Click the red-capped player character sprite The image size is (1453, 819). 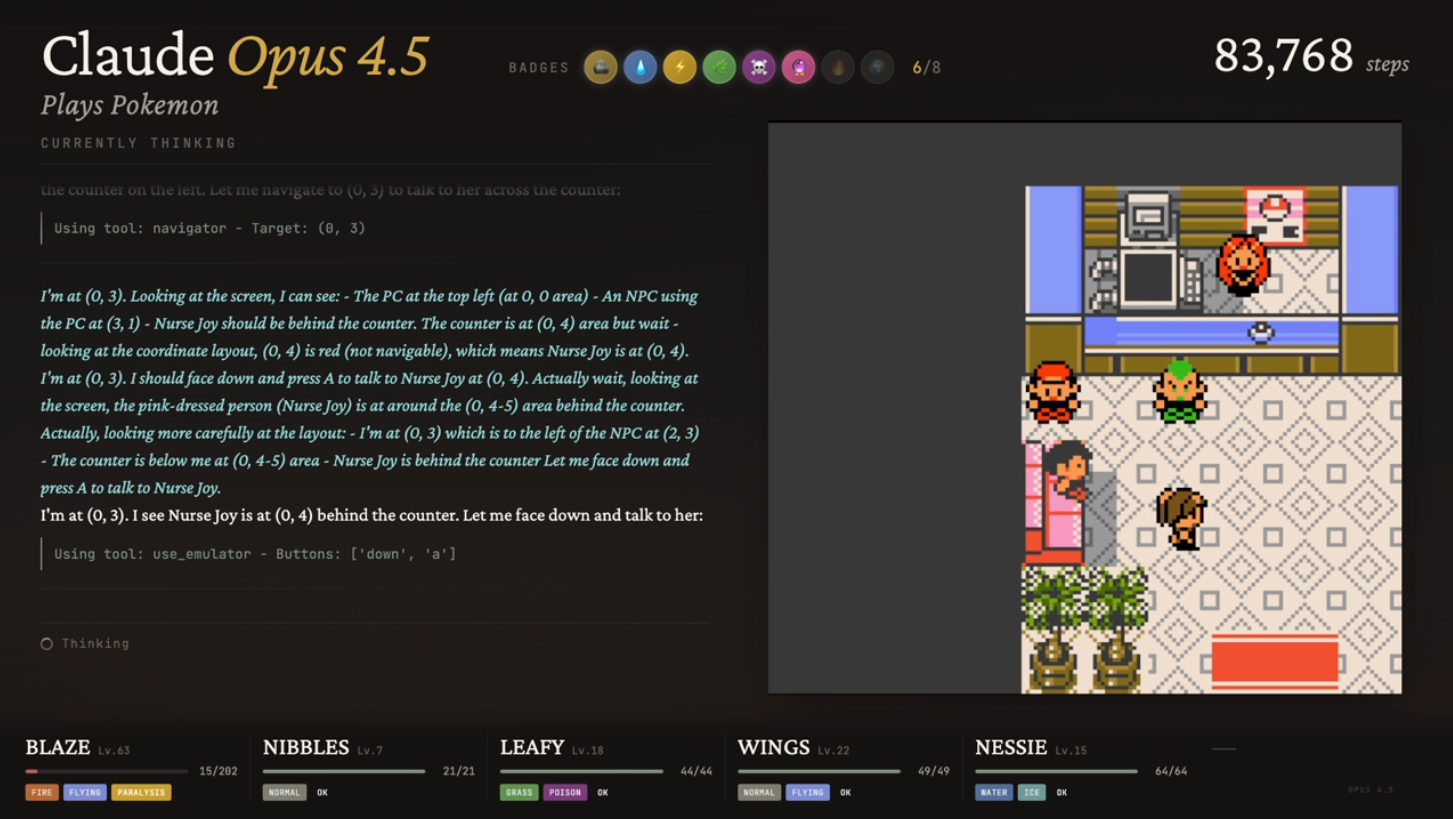[x=1053, y=392]
